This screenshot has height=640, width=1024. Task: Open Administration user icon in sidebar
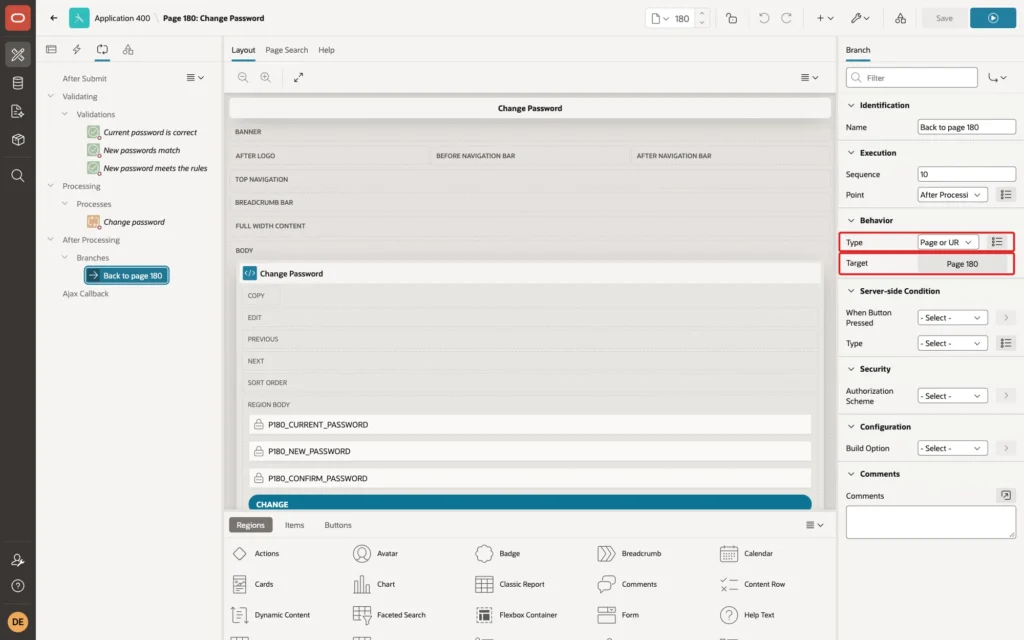pos(18,560)
